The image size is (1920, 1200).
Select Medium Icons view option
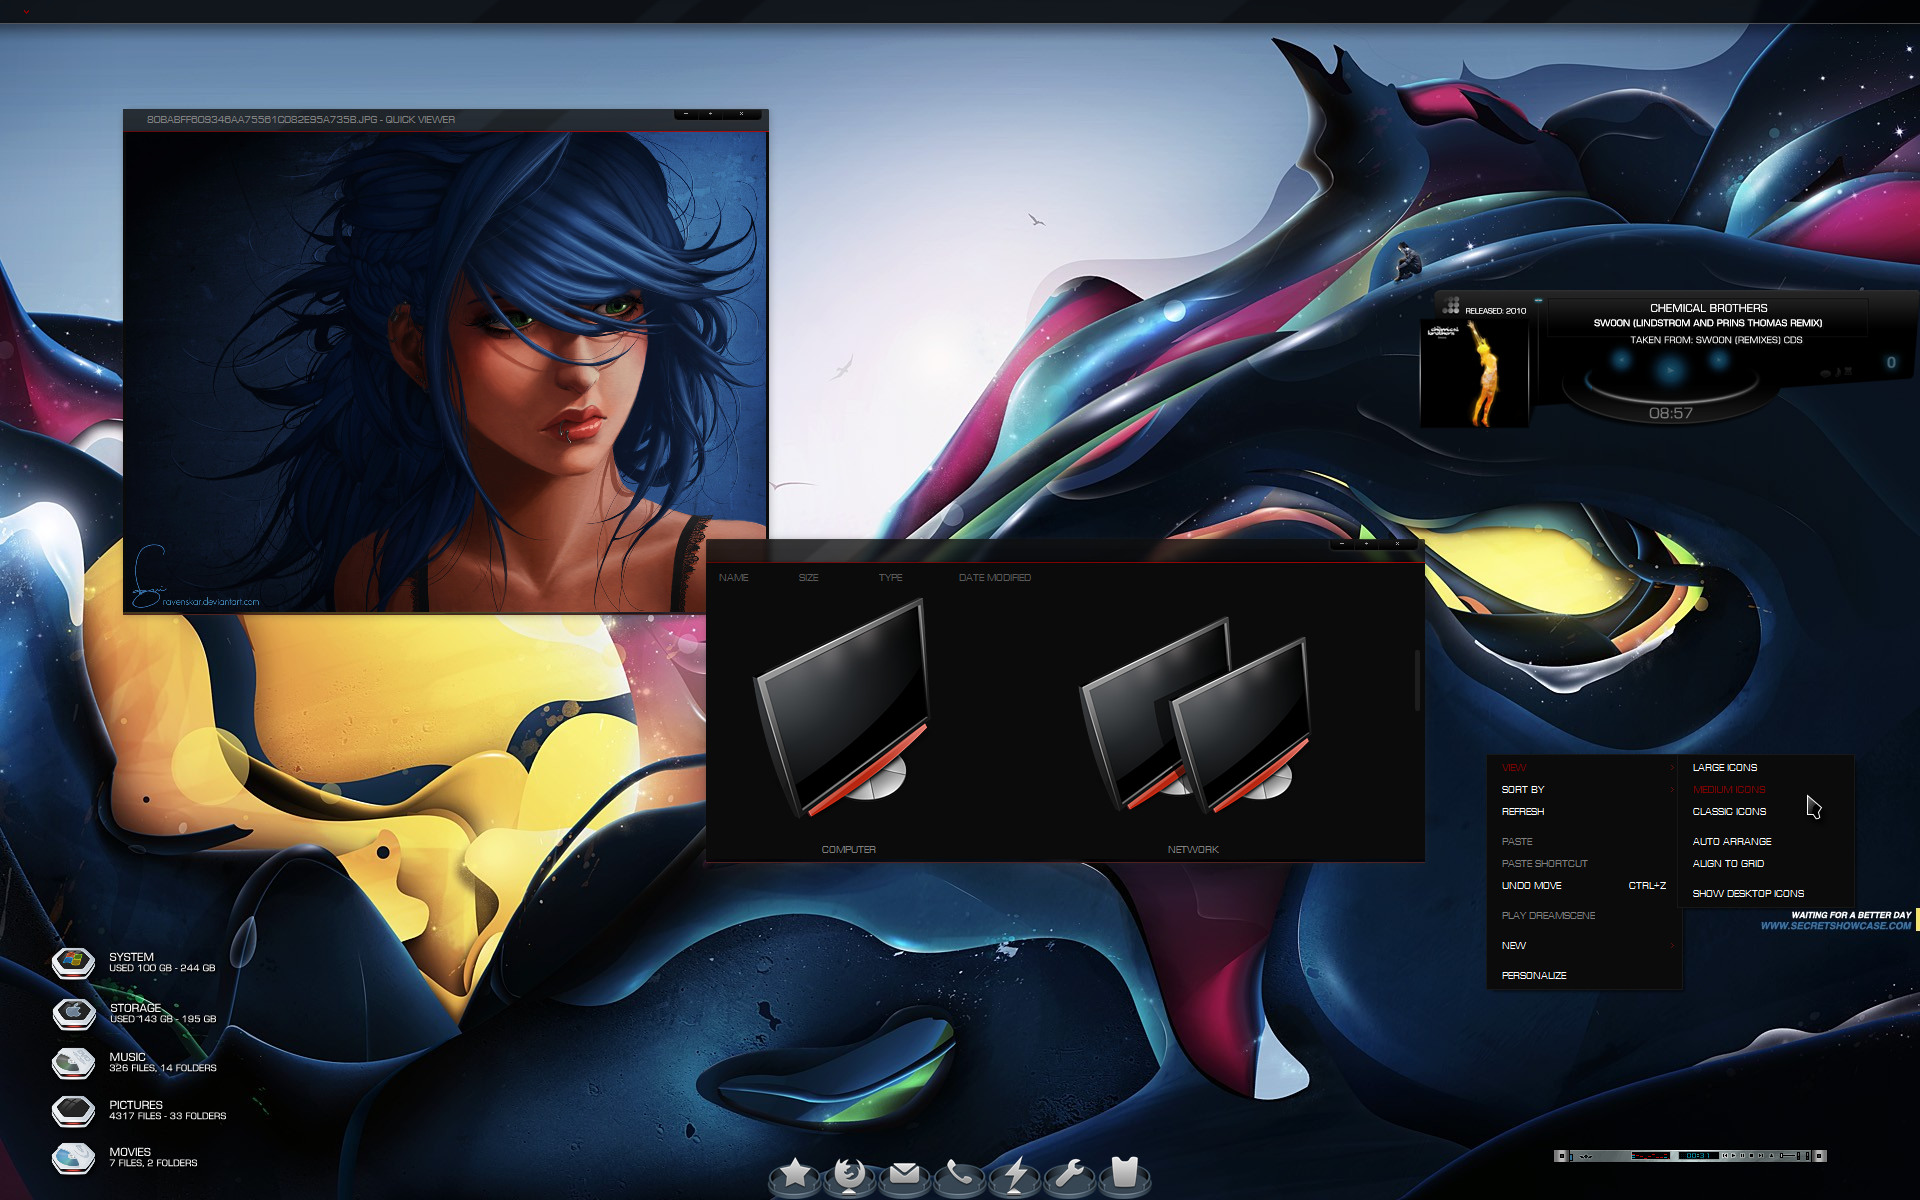click(1767, 790)
